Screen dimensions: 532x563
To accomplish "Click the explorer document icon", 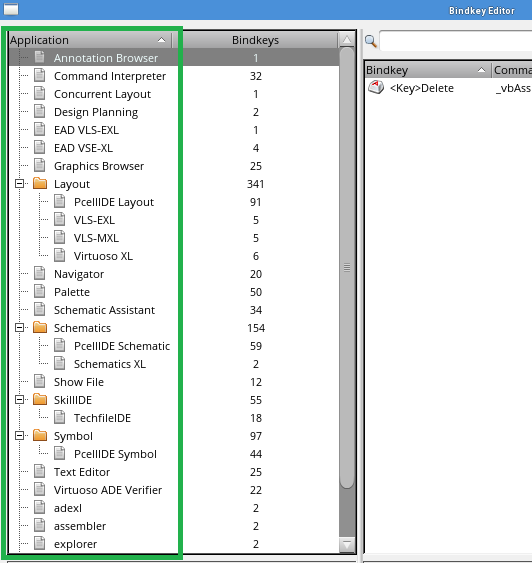I will [x=39, y=544].
